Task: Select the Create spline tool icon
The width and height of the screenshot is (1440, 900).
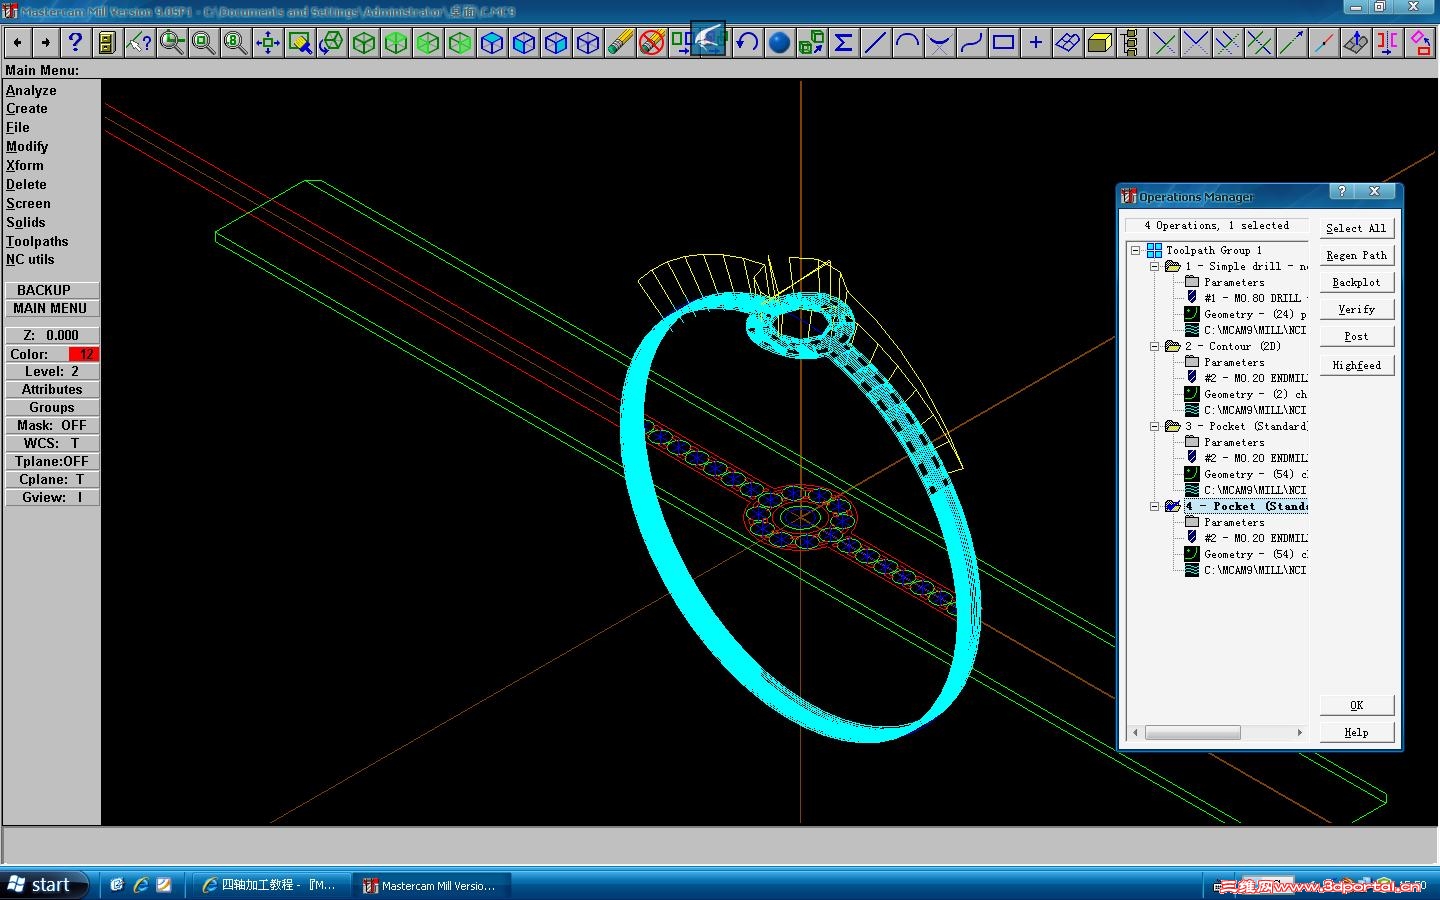Action: tap(971, 42)
